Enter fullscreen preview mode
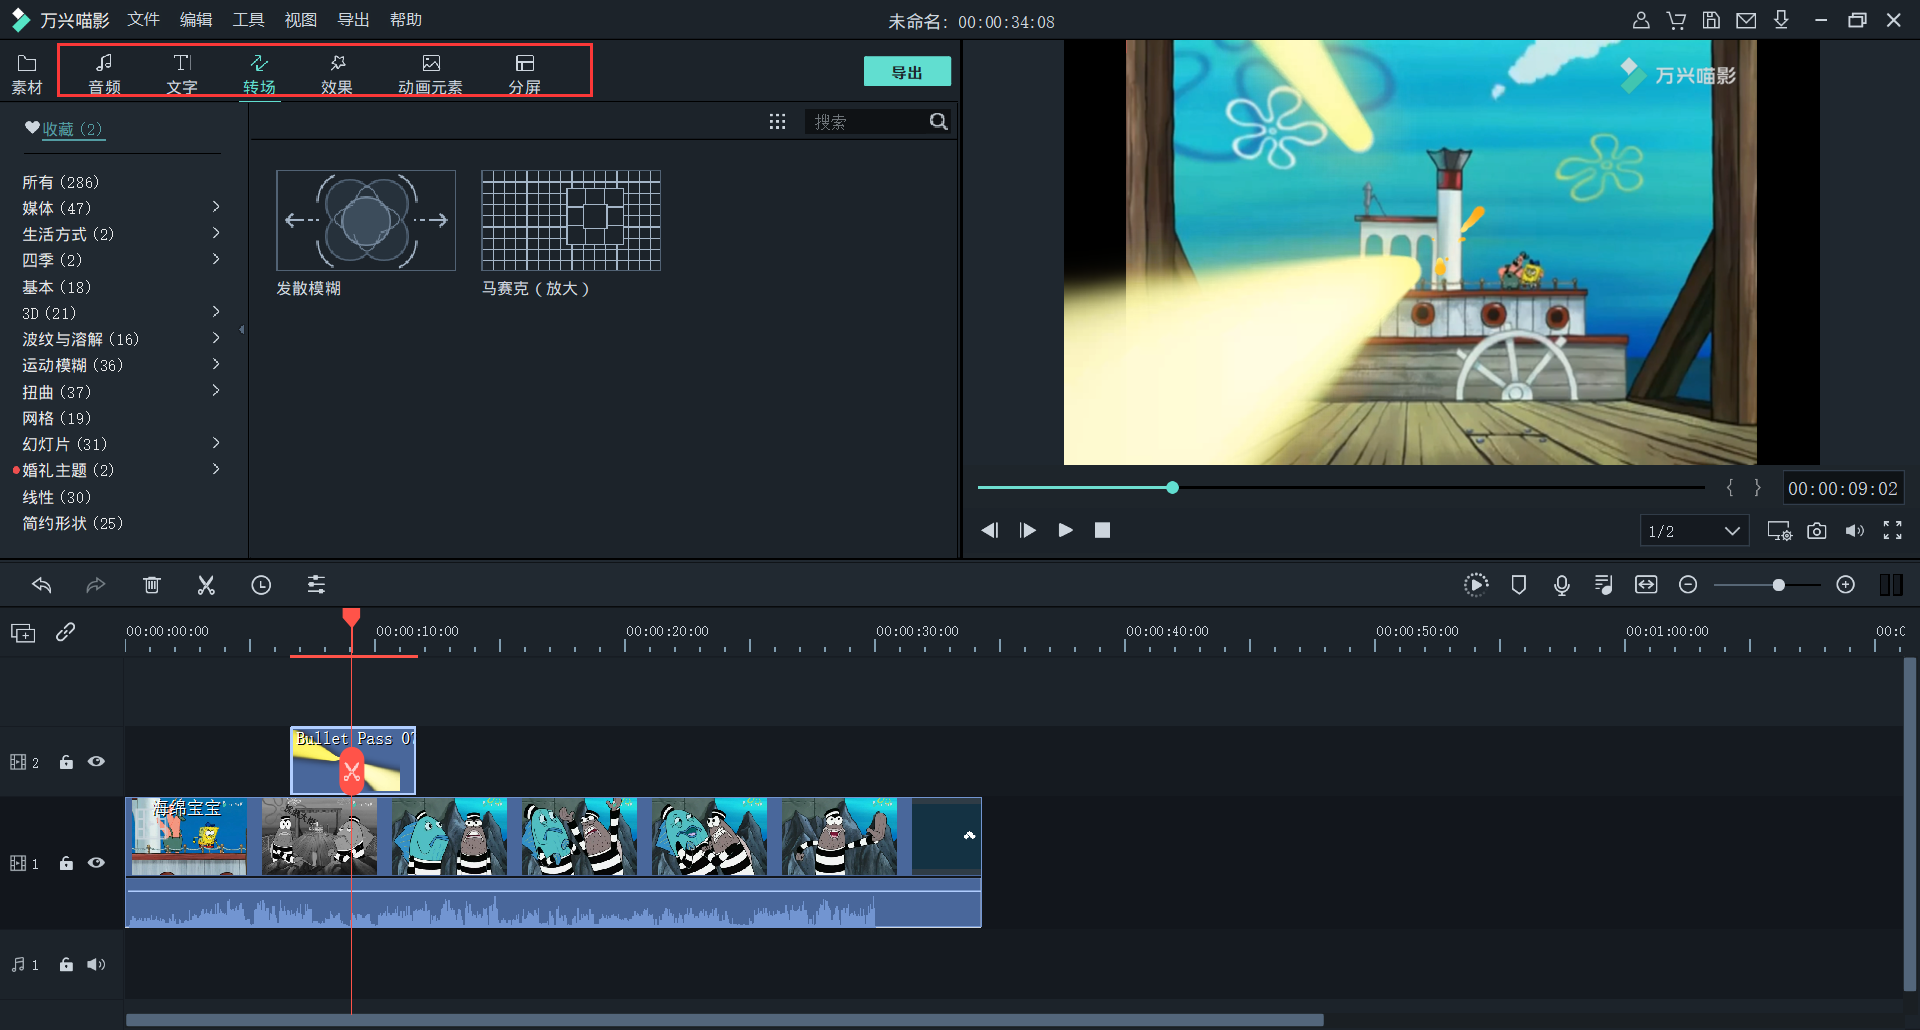The width and height of the screenshot is (1920, 1030). pos(1892,531)
